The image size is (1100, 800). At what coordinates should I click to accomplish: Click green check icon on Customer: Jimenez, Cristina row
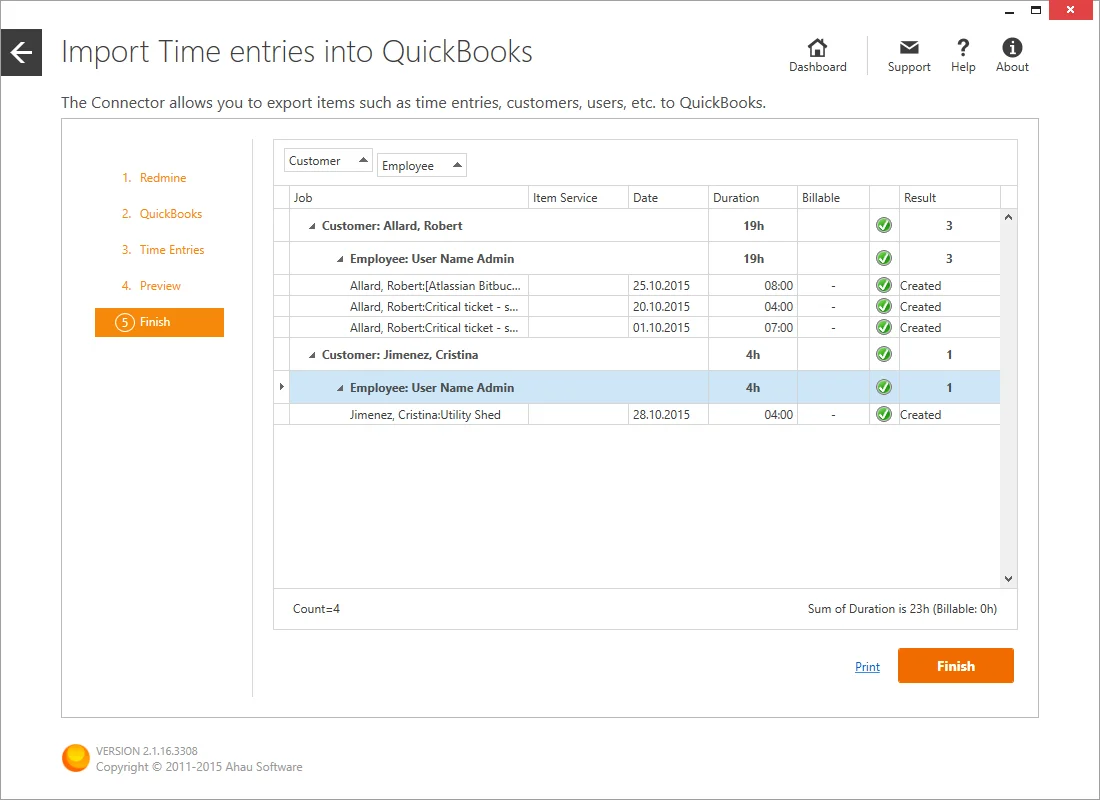tap(884, 354)
